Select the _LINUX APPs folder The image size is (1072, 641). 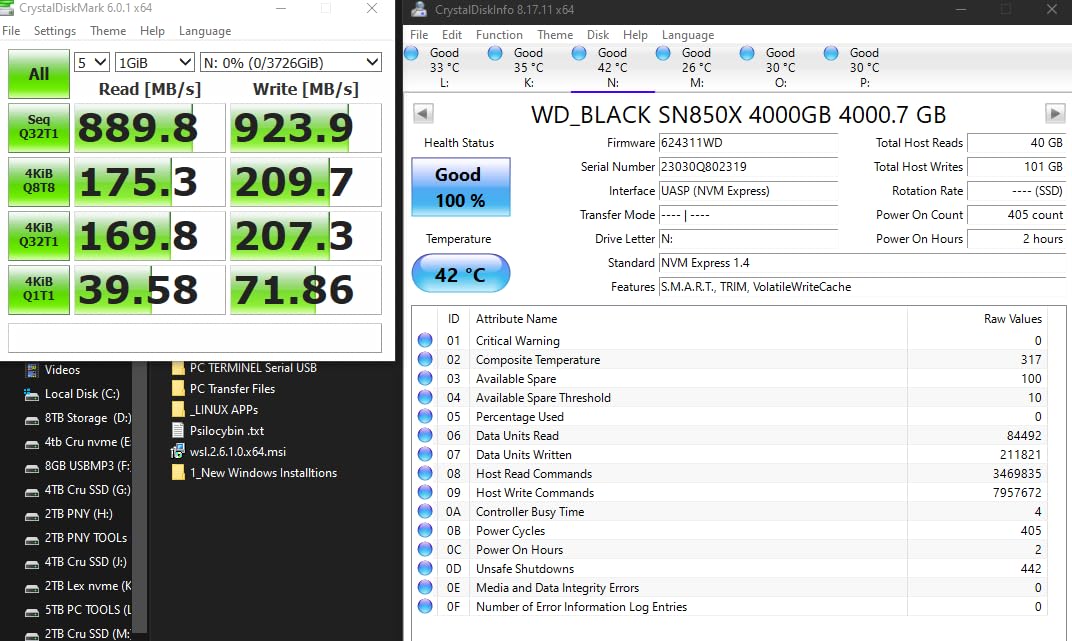tap(215, 410)
